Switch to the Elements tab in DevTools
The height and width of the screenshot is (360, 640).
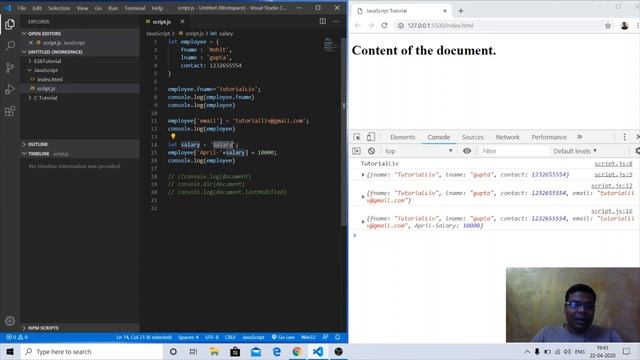tap(402, 137)
